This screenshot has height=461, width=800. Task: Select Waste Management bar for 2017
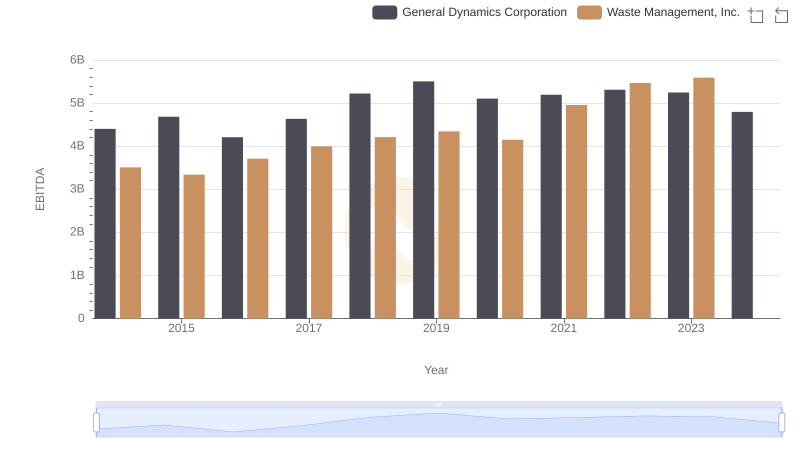[x=321, y=233]
